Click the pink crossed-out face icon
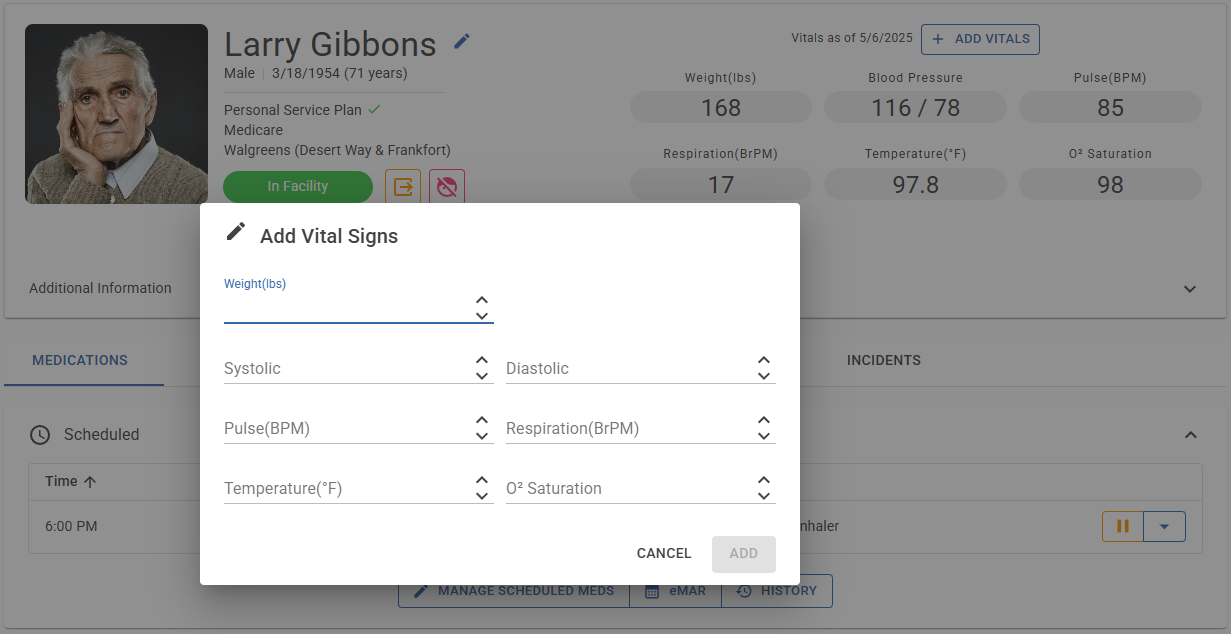Viewport: 1231px width, 634px height. click(x=447, y=187)
